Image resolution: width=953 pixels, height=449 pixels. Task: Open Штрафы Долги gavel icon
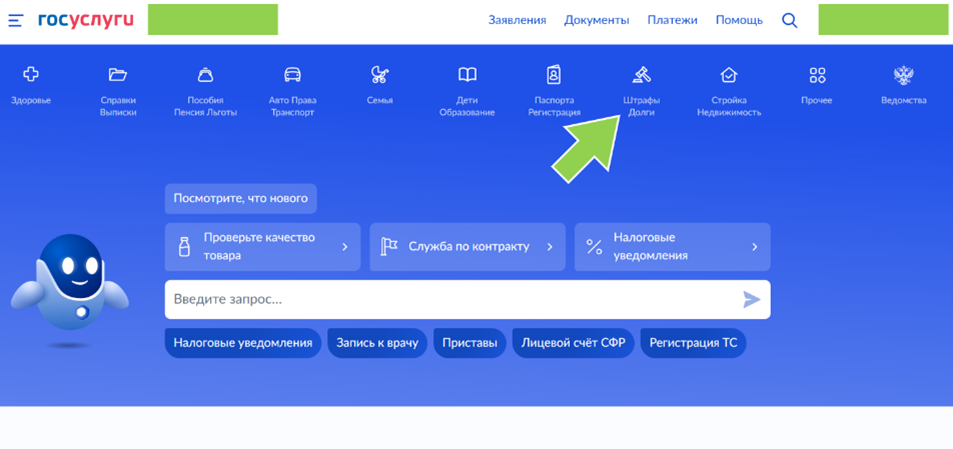coord(641,75)
